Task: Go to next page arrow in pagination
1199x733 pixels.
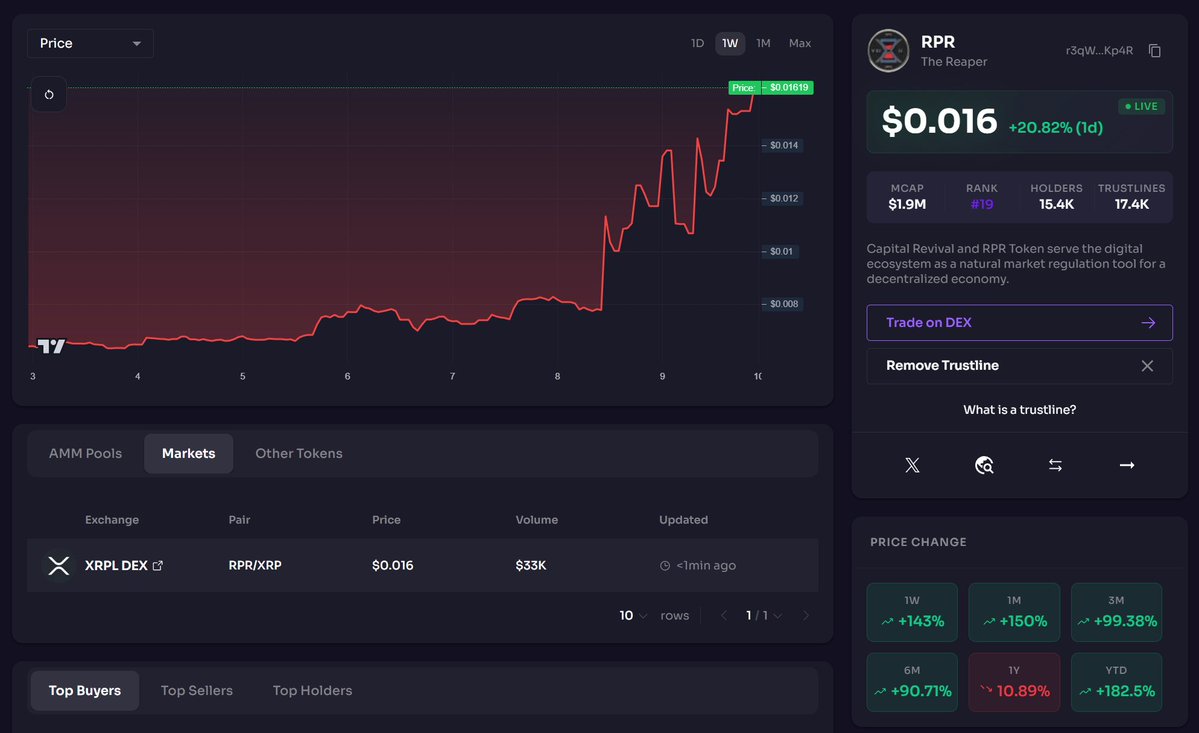Action: (x=805, y=615)
